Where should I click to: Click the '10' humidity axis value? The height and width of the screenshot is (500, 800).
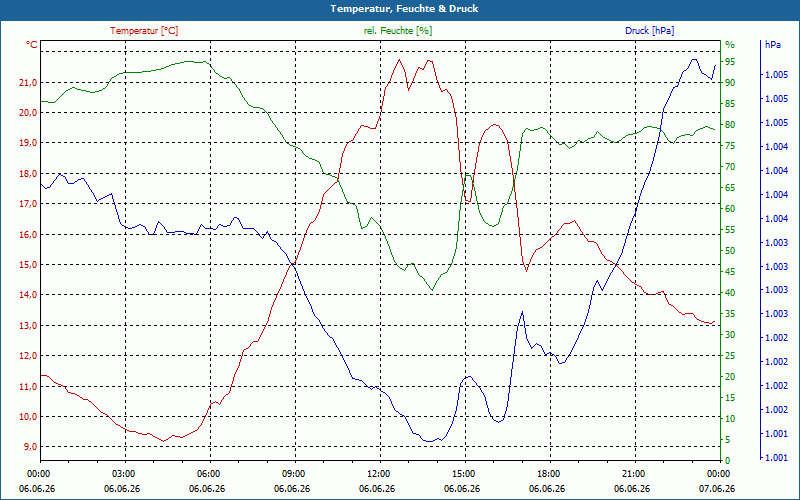click(730, 419)
